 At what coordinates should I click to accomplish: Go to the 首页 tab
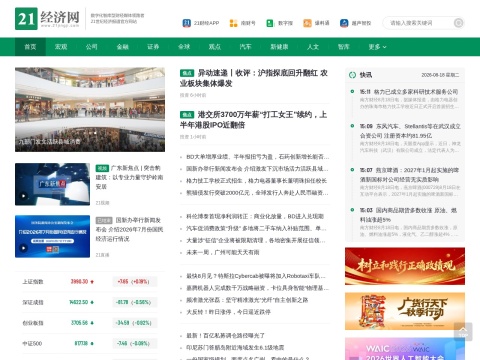[30, 47]
